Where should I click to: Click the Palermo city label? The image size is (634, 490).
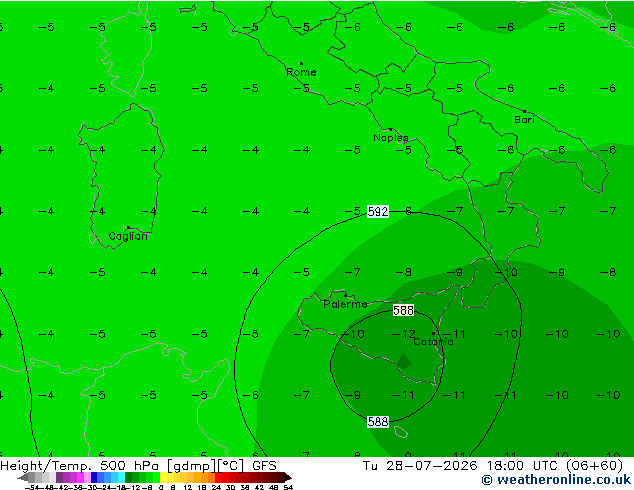pyautogui.click(x=345, y=304)
